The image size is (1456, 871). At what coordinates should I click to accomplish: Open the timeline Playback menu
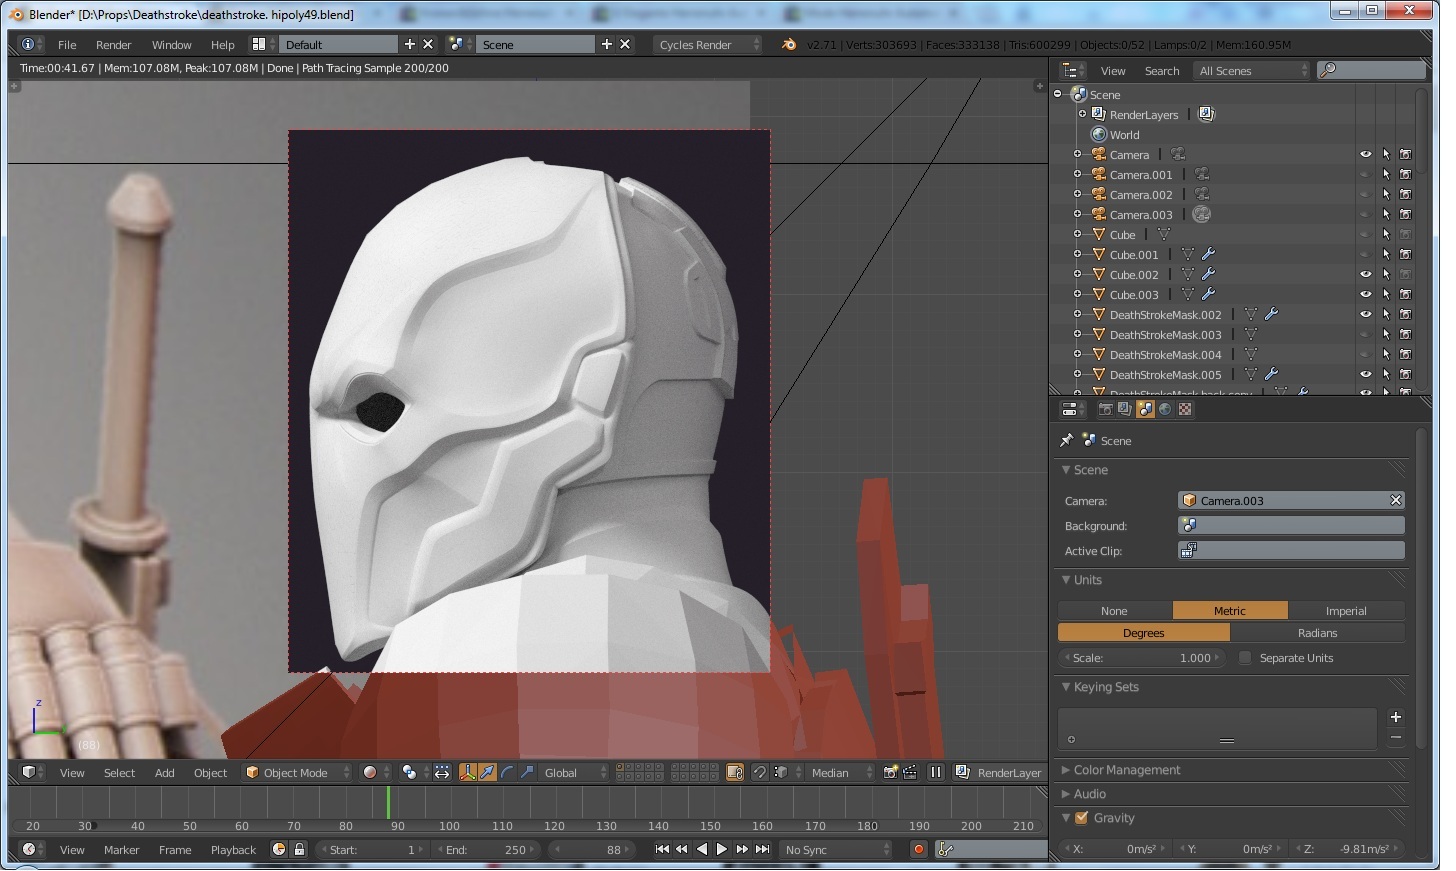tap(233, 849)
